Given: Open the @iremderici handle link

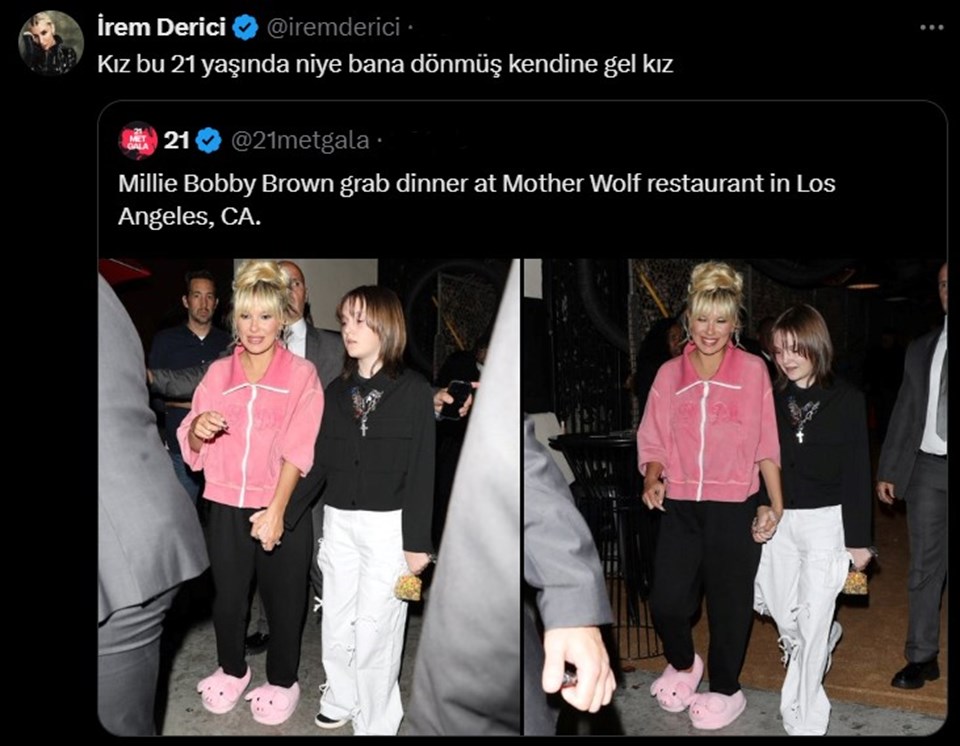Looking at the screenshot, I should point(333,28).
